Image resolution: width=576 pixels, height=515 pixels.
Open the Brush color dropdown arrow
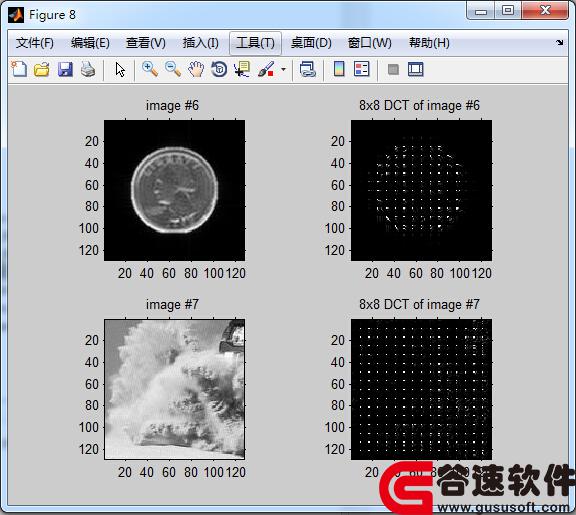click(283, 69)
